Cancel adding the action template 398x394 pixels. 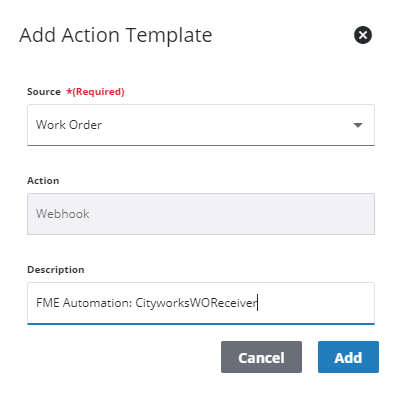[x=261, y=357]
